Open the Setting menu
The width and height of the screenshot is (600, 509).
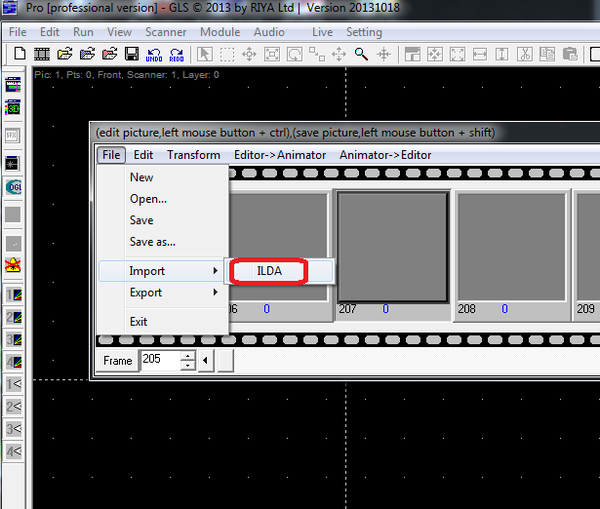point(364,32)
